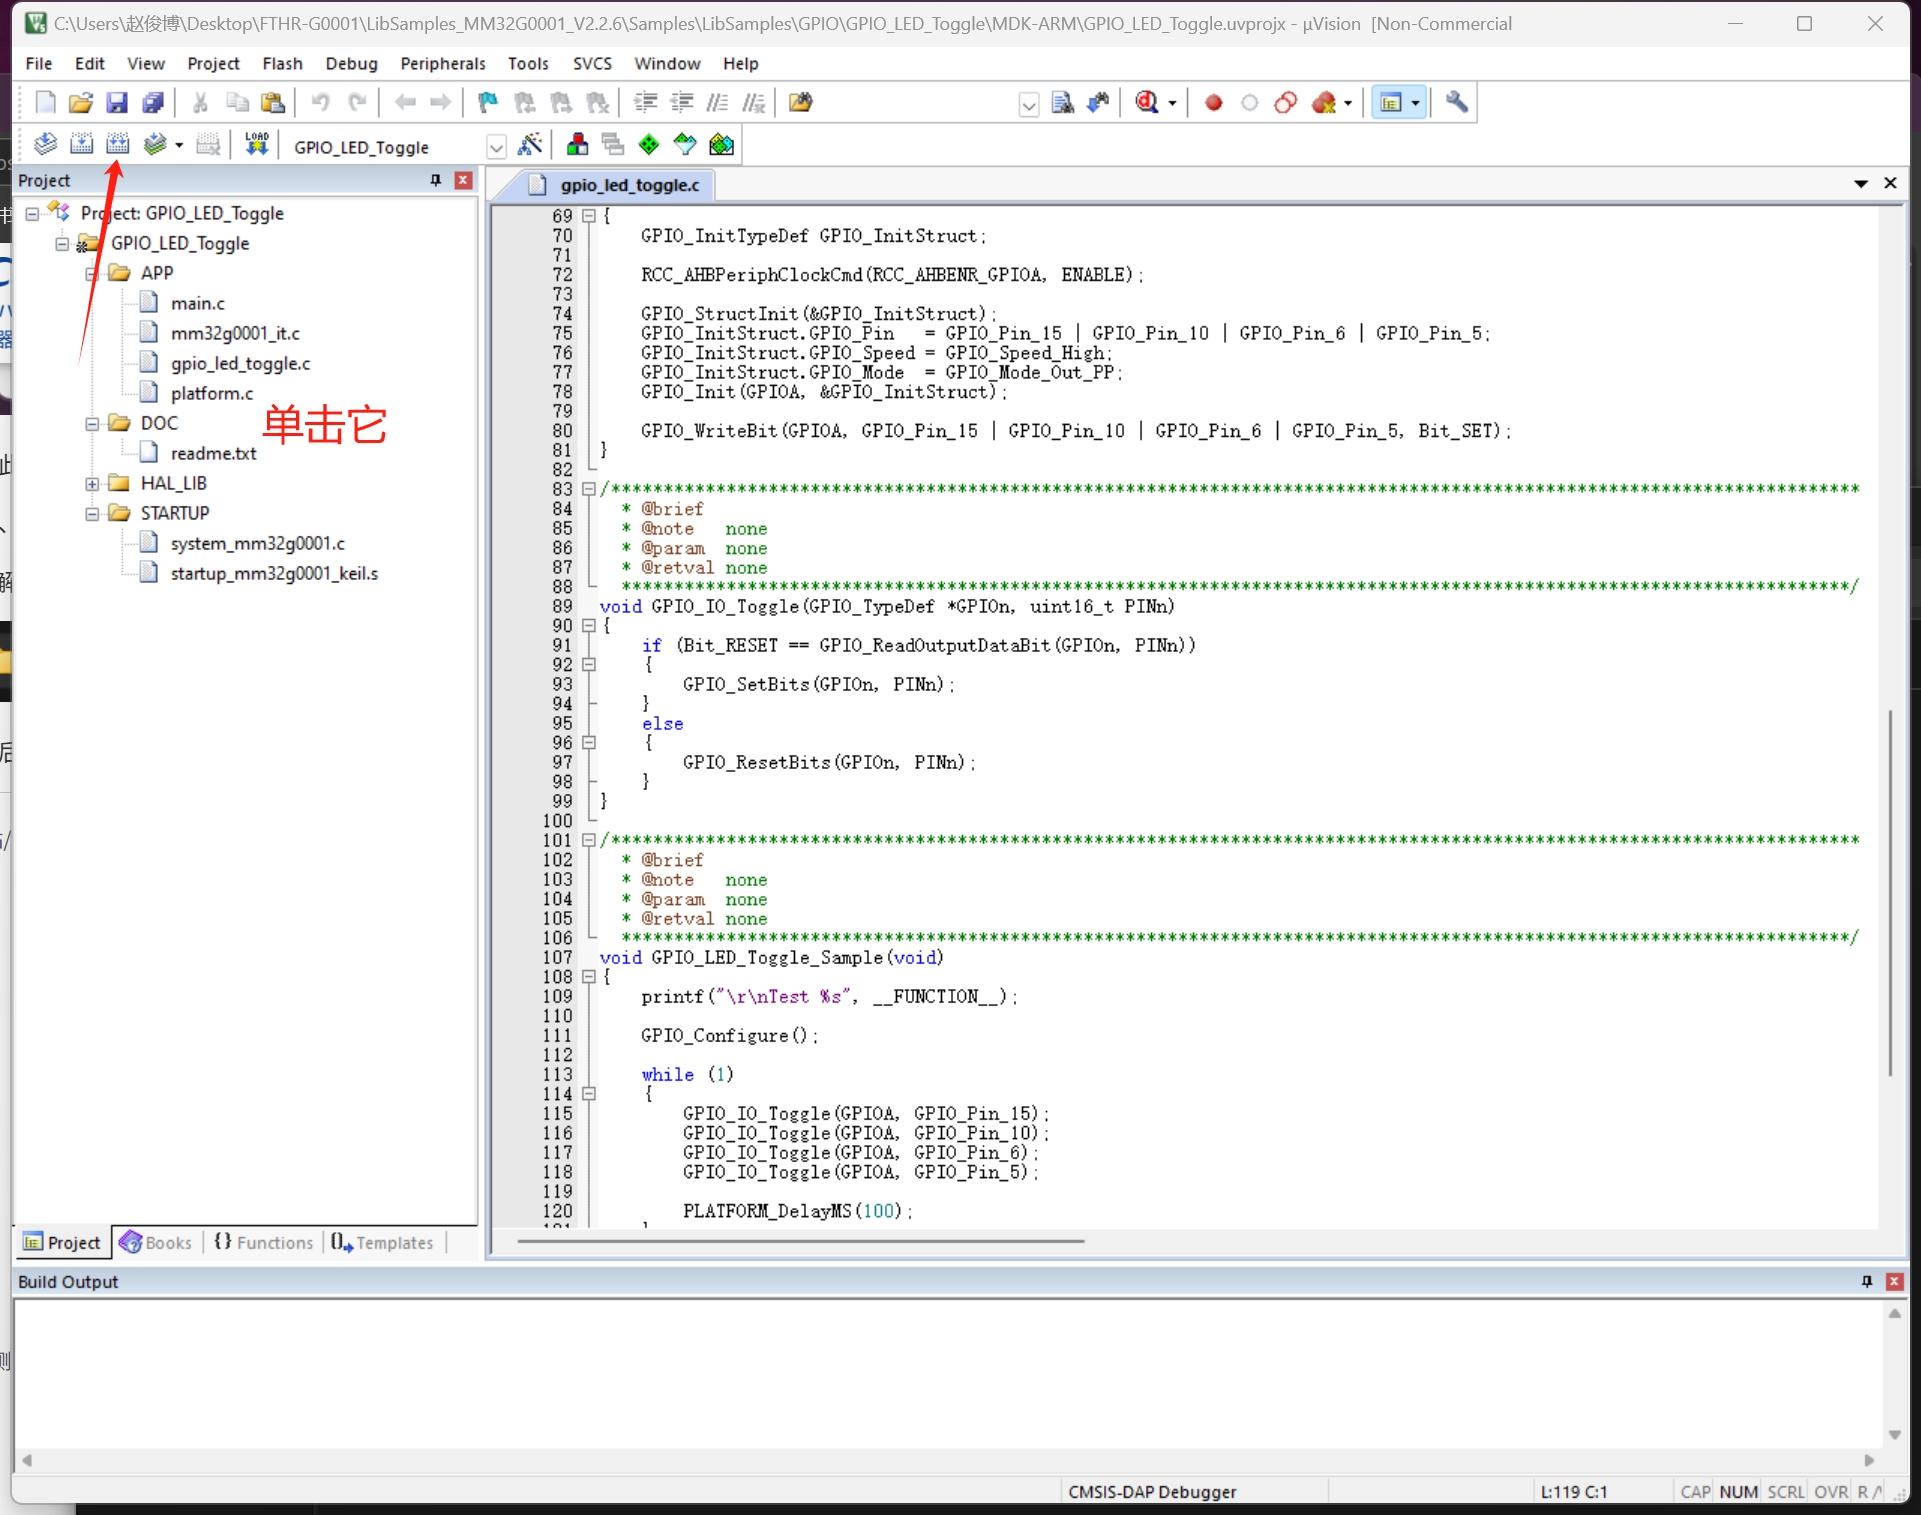Pin the Project panel with pushpin
The height and width of the screenshot is (1515, 1921).
(x=435, y=180)
